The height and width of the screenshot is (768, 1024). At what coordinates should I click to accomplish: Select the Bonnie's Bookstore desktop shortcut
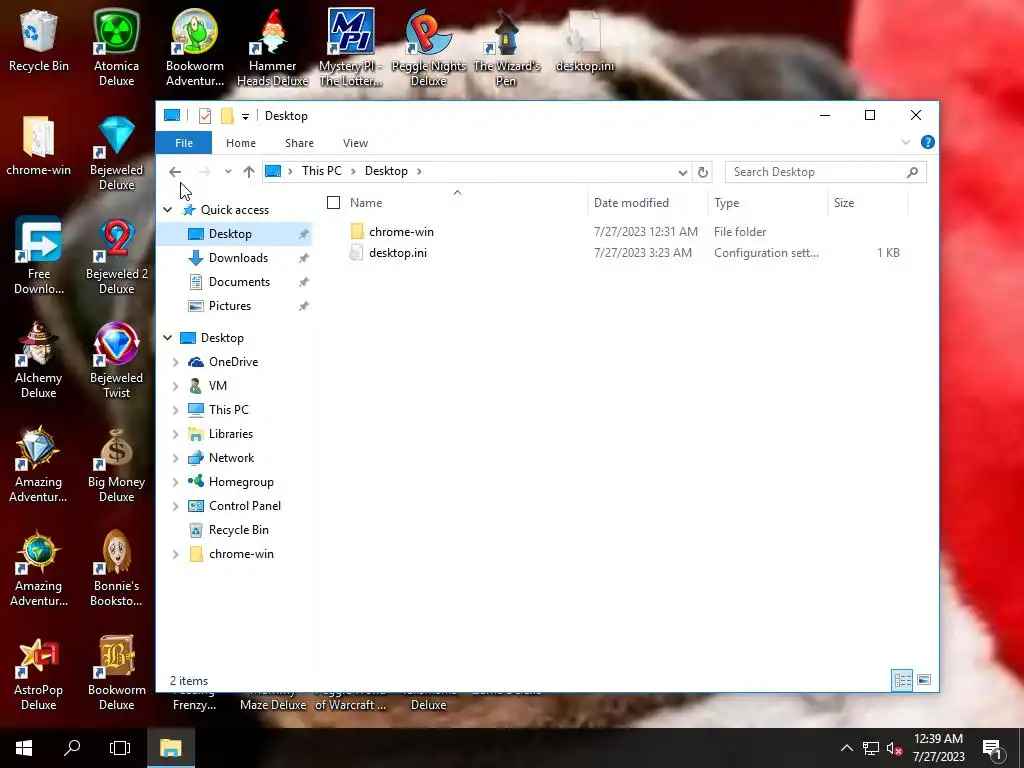(116, 568)
